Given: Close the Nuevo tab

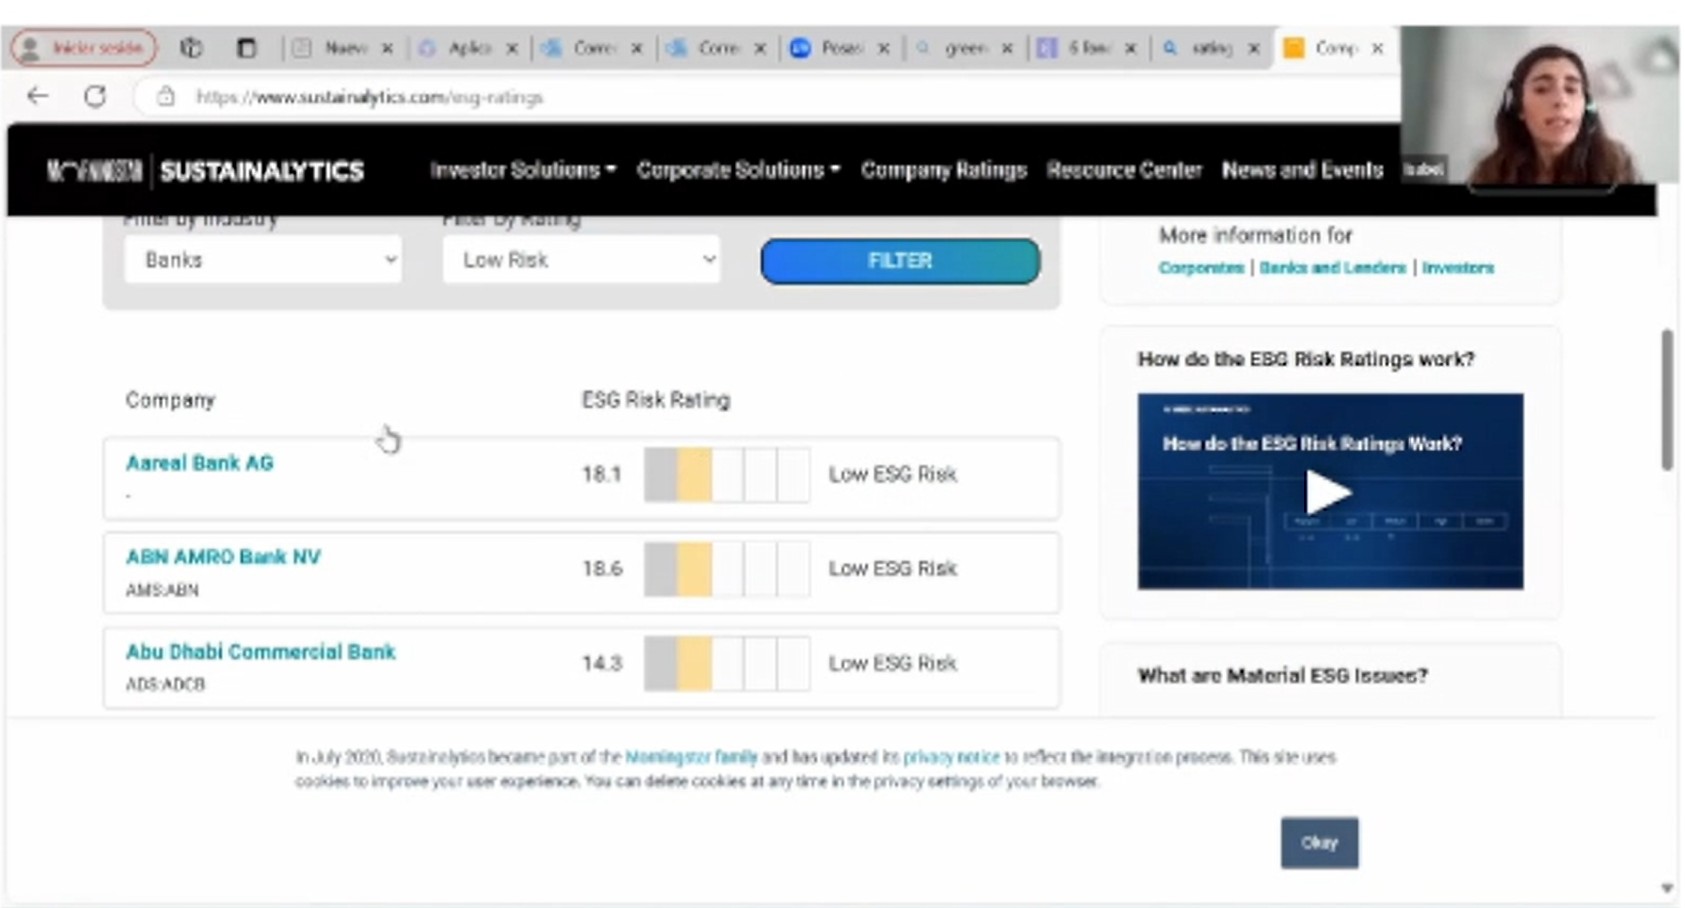Looking at the screenshot, I should pos(387,48).
